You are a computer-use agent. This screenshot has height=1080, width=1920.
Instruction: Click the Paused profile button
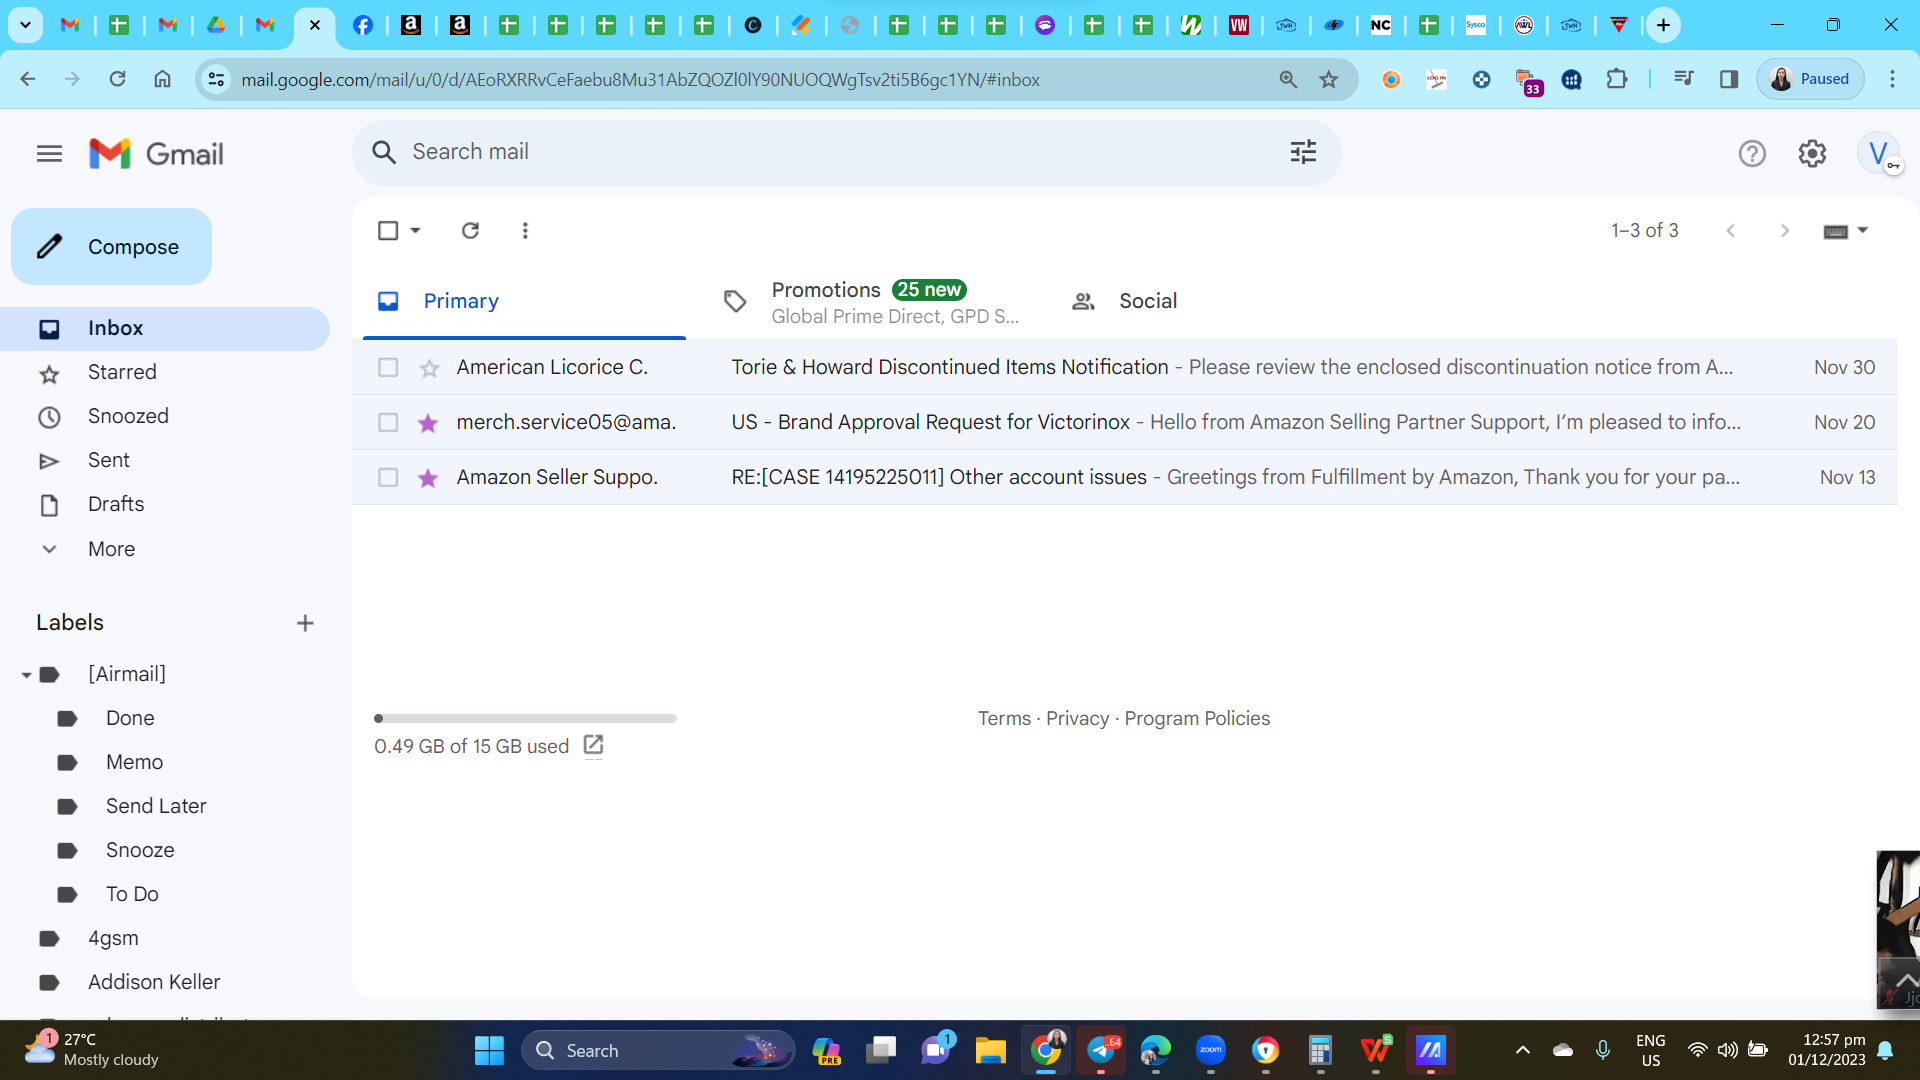[x=1810, y=79]
